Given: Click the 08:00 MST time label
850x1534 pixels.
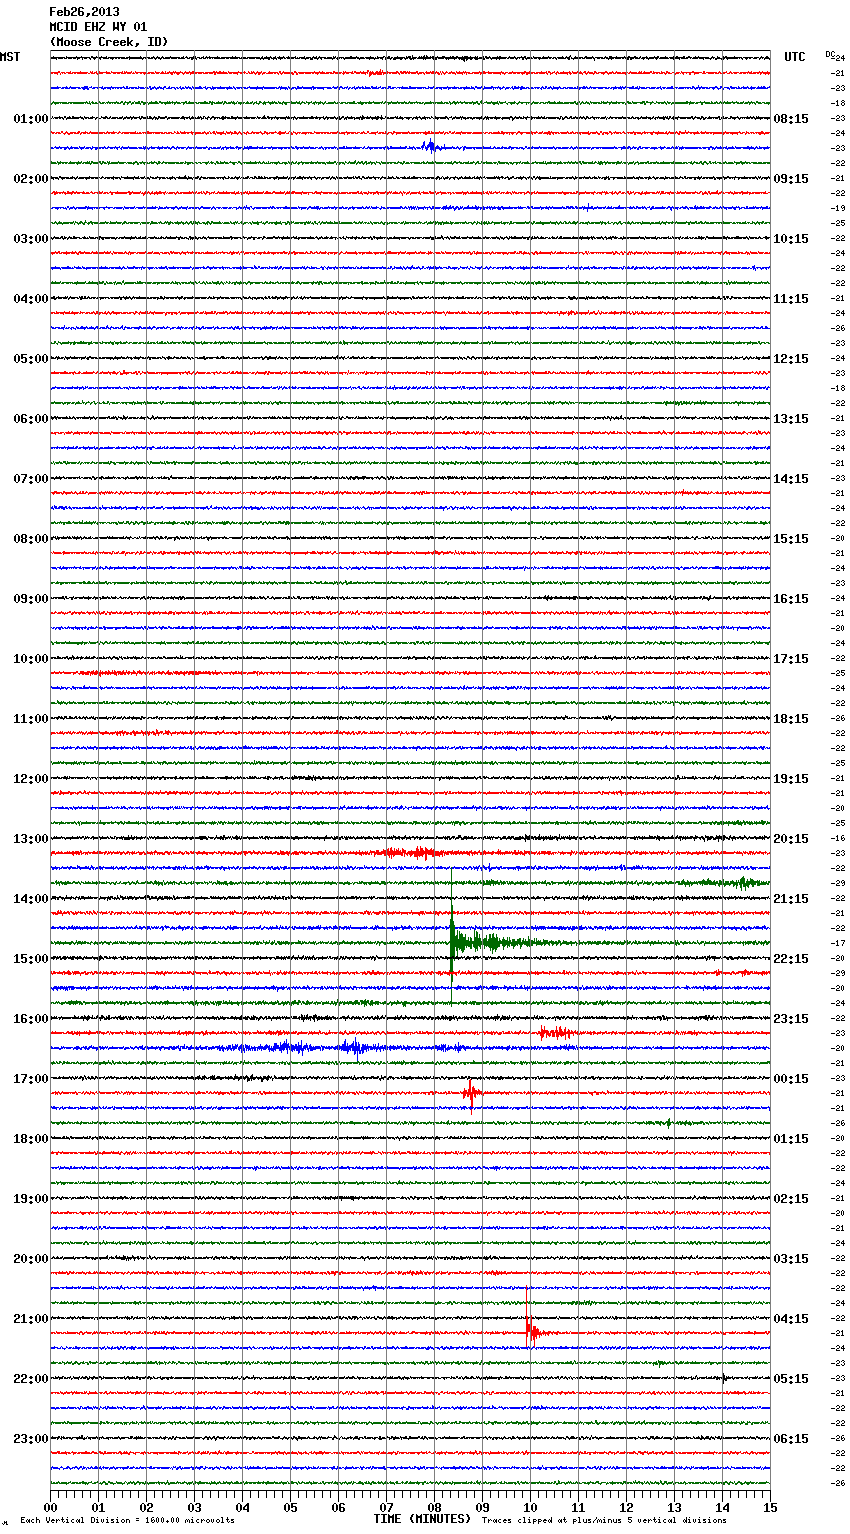Looking at the screenshot, I should coord(31,539).
